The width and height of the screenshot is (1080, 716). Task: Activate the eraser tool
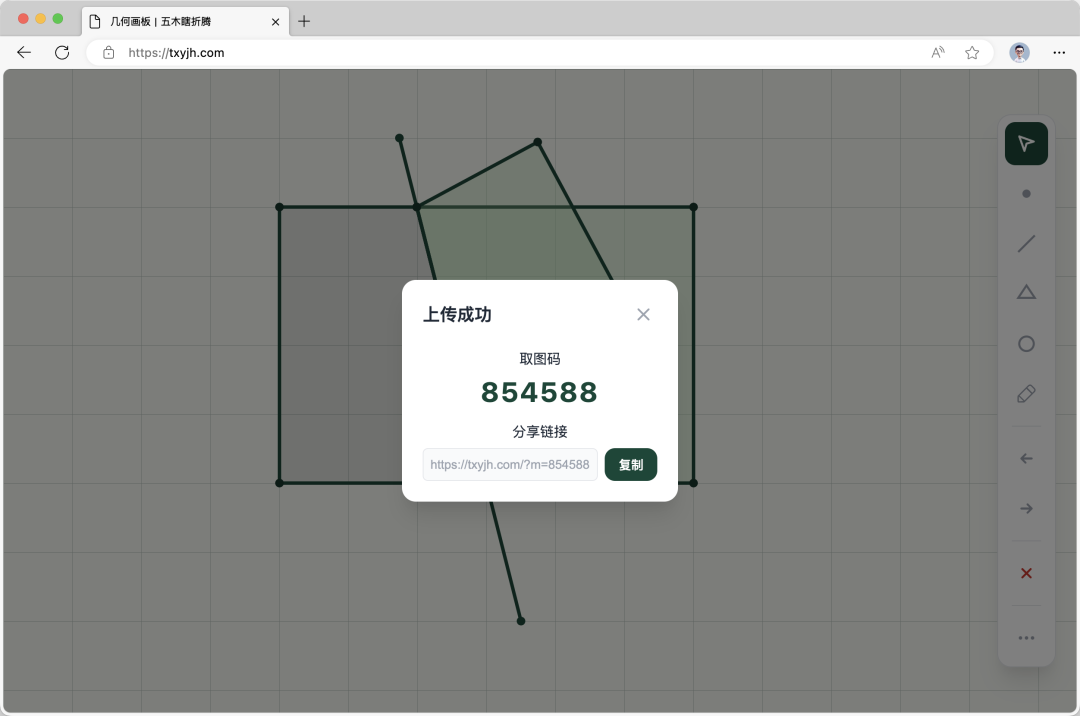1026,394
